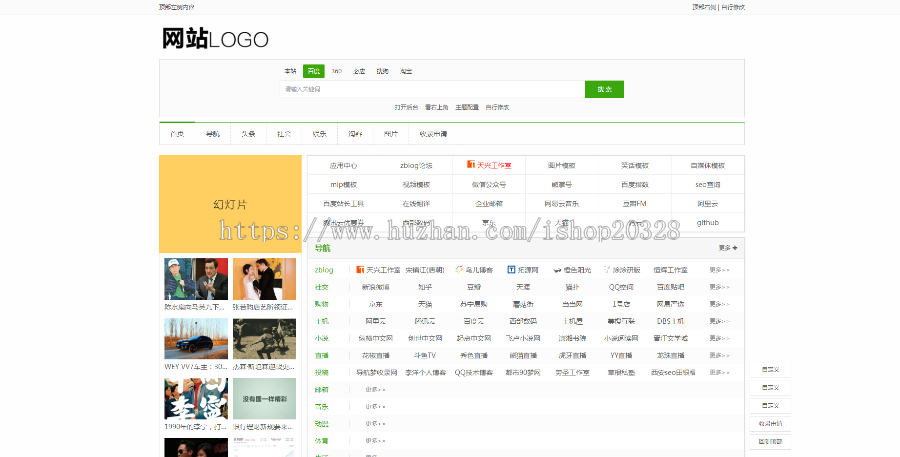This screenshot has height=457, width=900.
Task: Click the 涂涂研版 site icon
Action: pyautogui.click(x=607, y=270)
